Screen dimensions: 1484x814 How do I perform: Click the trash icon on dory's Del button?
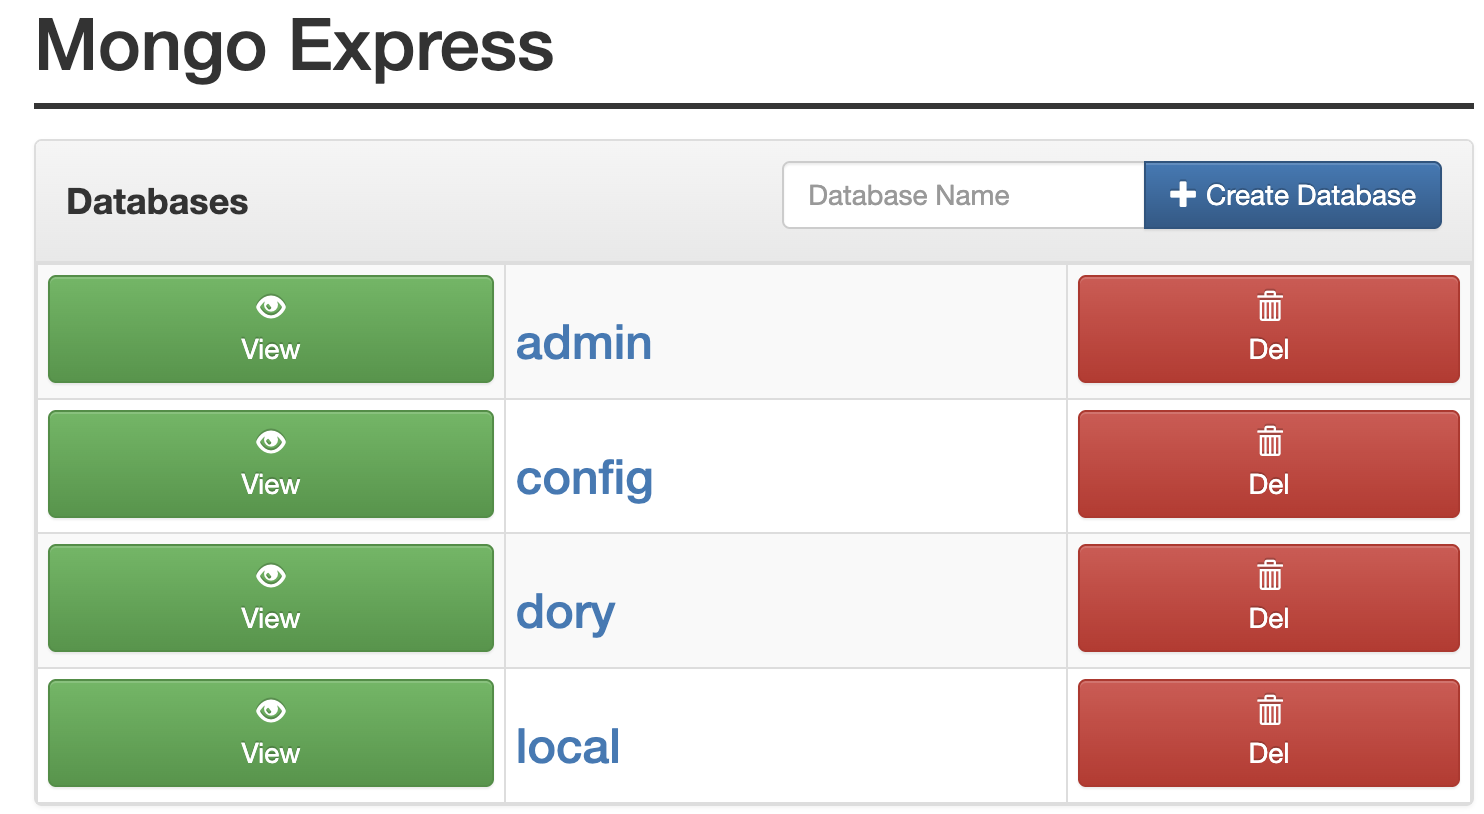point(1268,576)
